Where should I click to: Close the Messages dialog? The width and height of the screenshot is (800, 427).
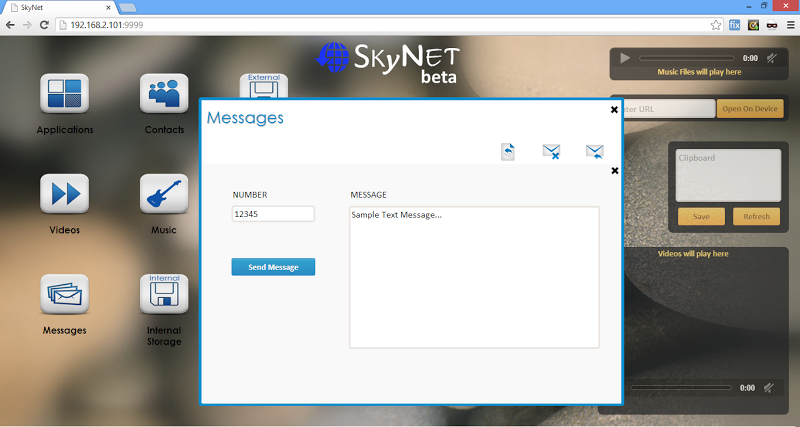click(x=614, y=110)
